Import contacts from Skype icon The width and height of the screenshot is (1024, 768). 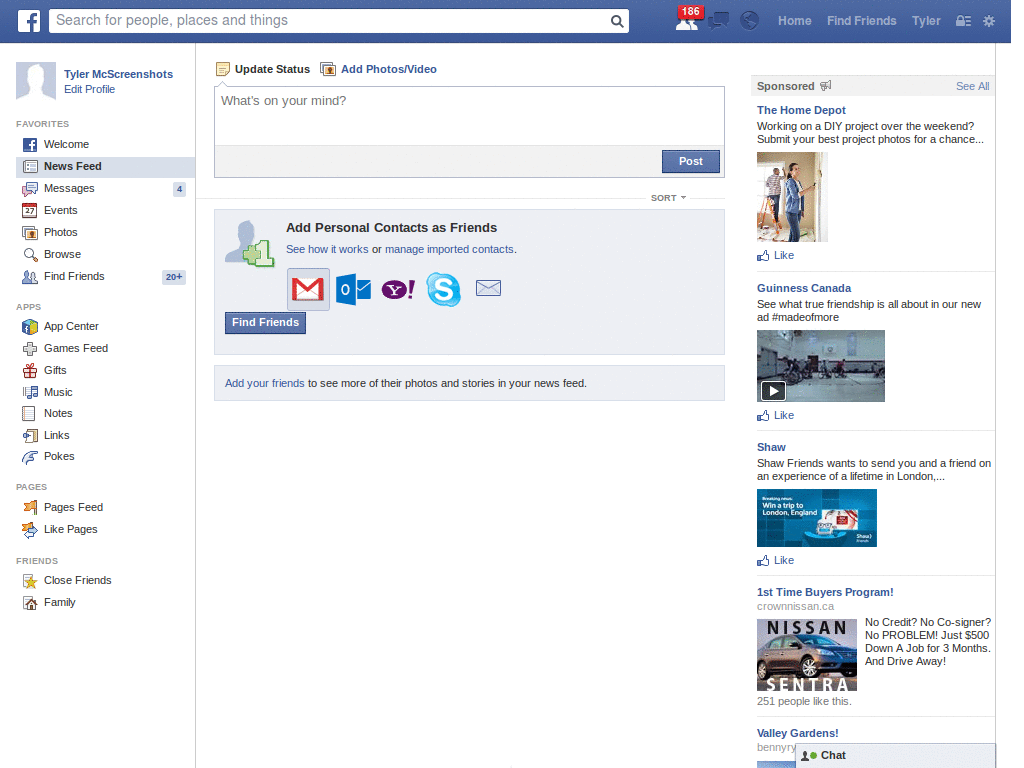point(443,289)
